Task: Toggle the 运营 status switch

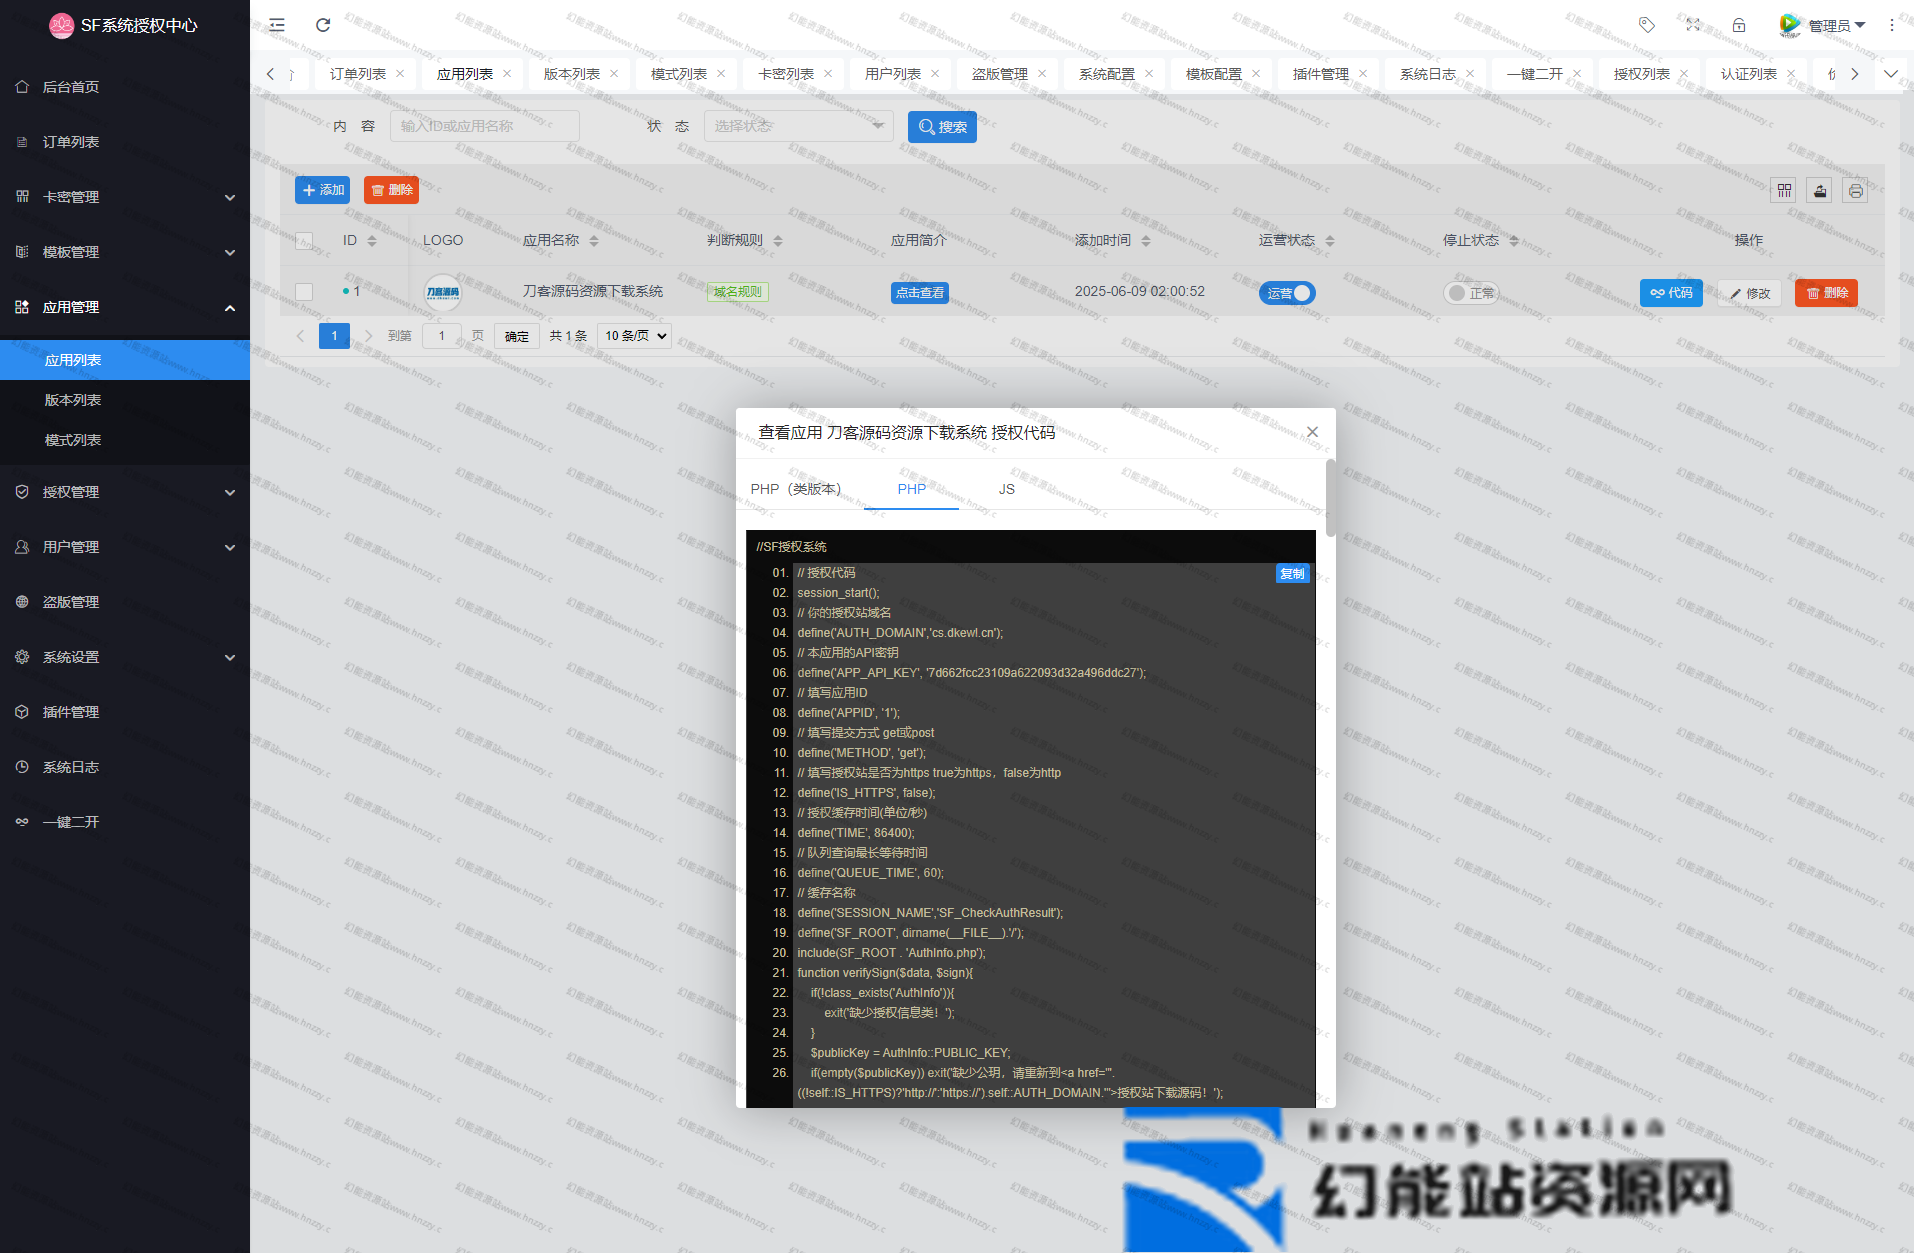Action: point(1287,293)
